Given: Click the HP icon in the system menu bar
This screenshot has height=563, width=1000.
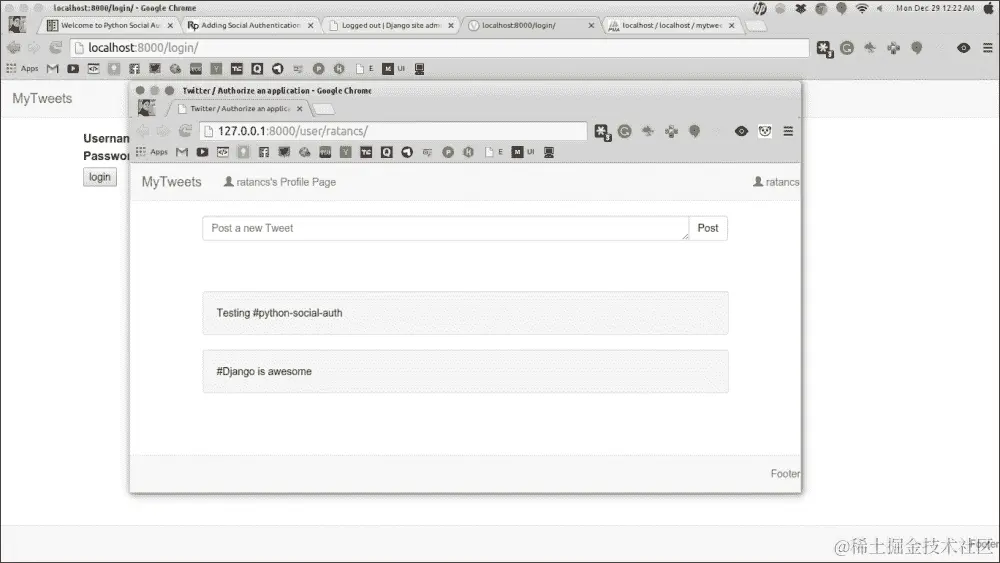Looking at the screenshot, I should (x=760, y=8).
